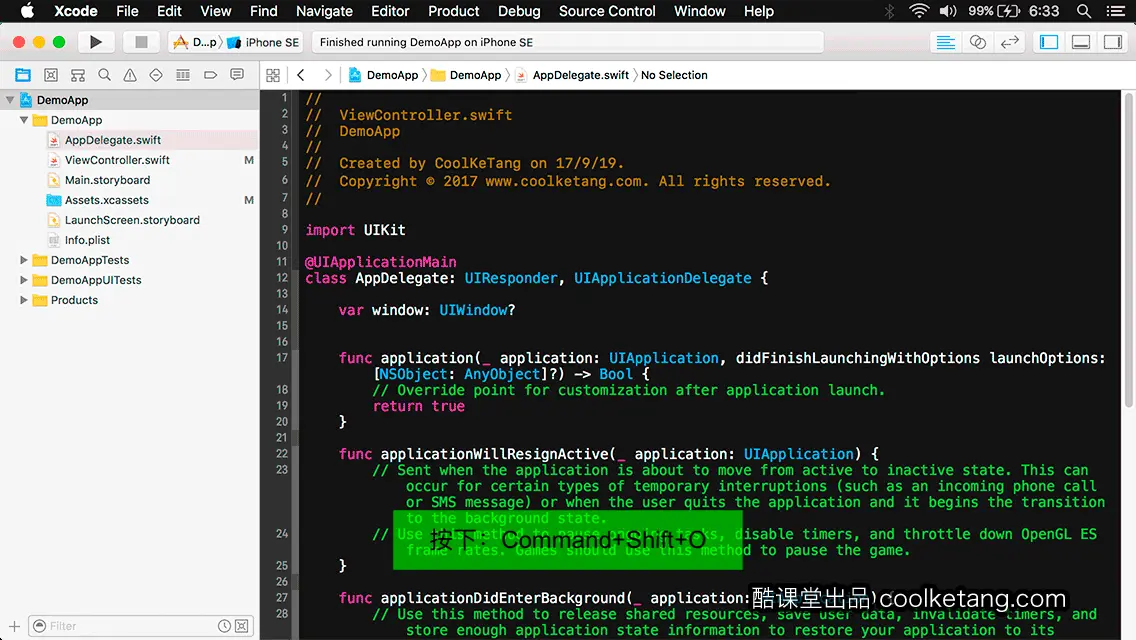Collapse the DemoApp group folder

(x=24, y=120)
